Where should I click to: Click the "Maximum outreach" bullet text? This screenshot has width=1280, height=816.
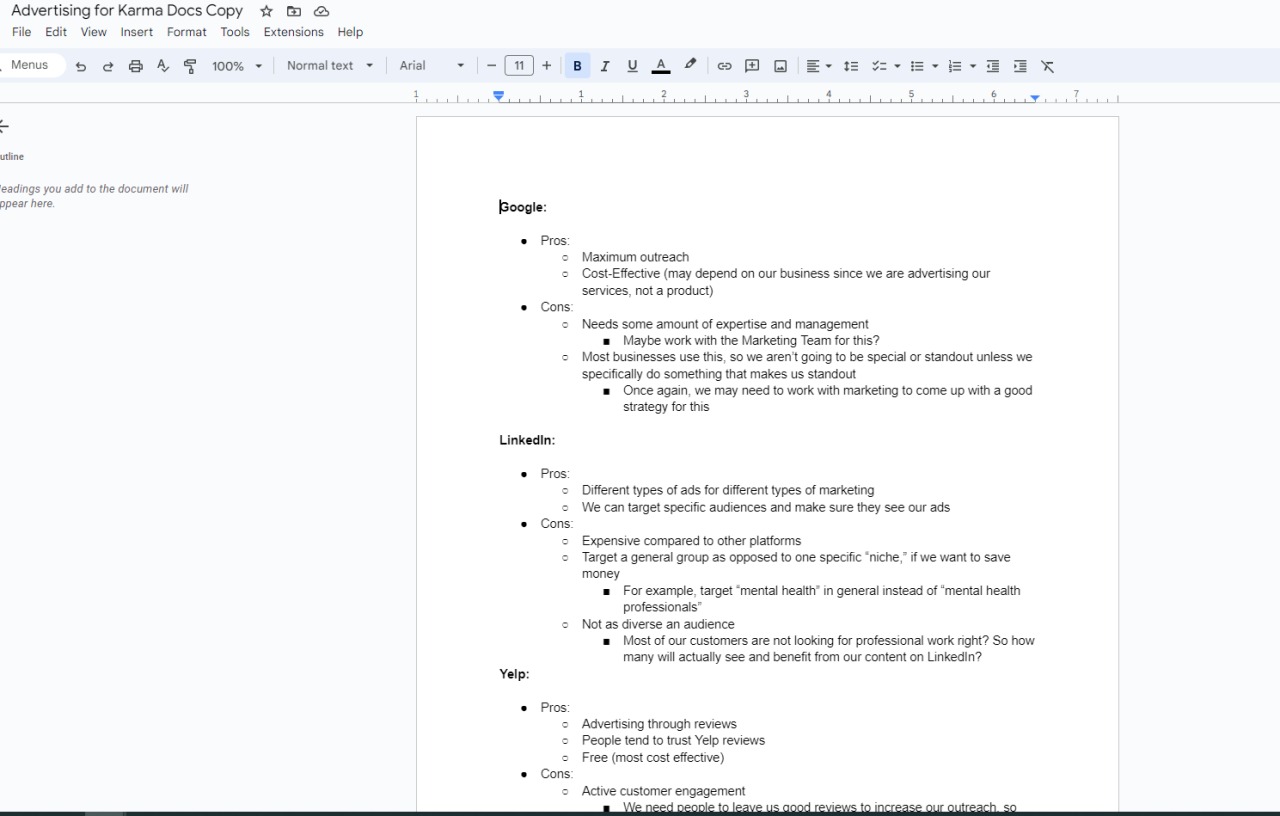[x=635, y=257]
